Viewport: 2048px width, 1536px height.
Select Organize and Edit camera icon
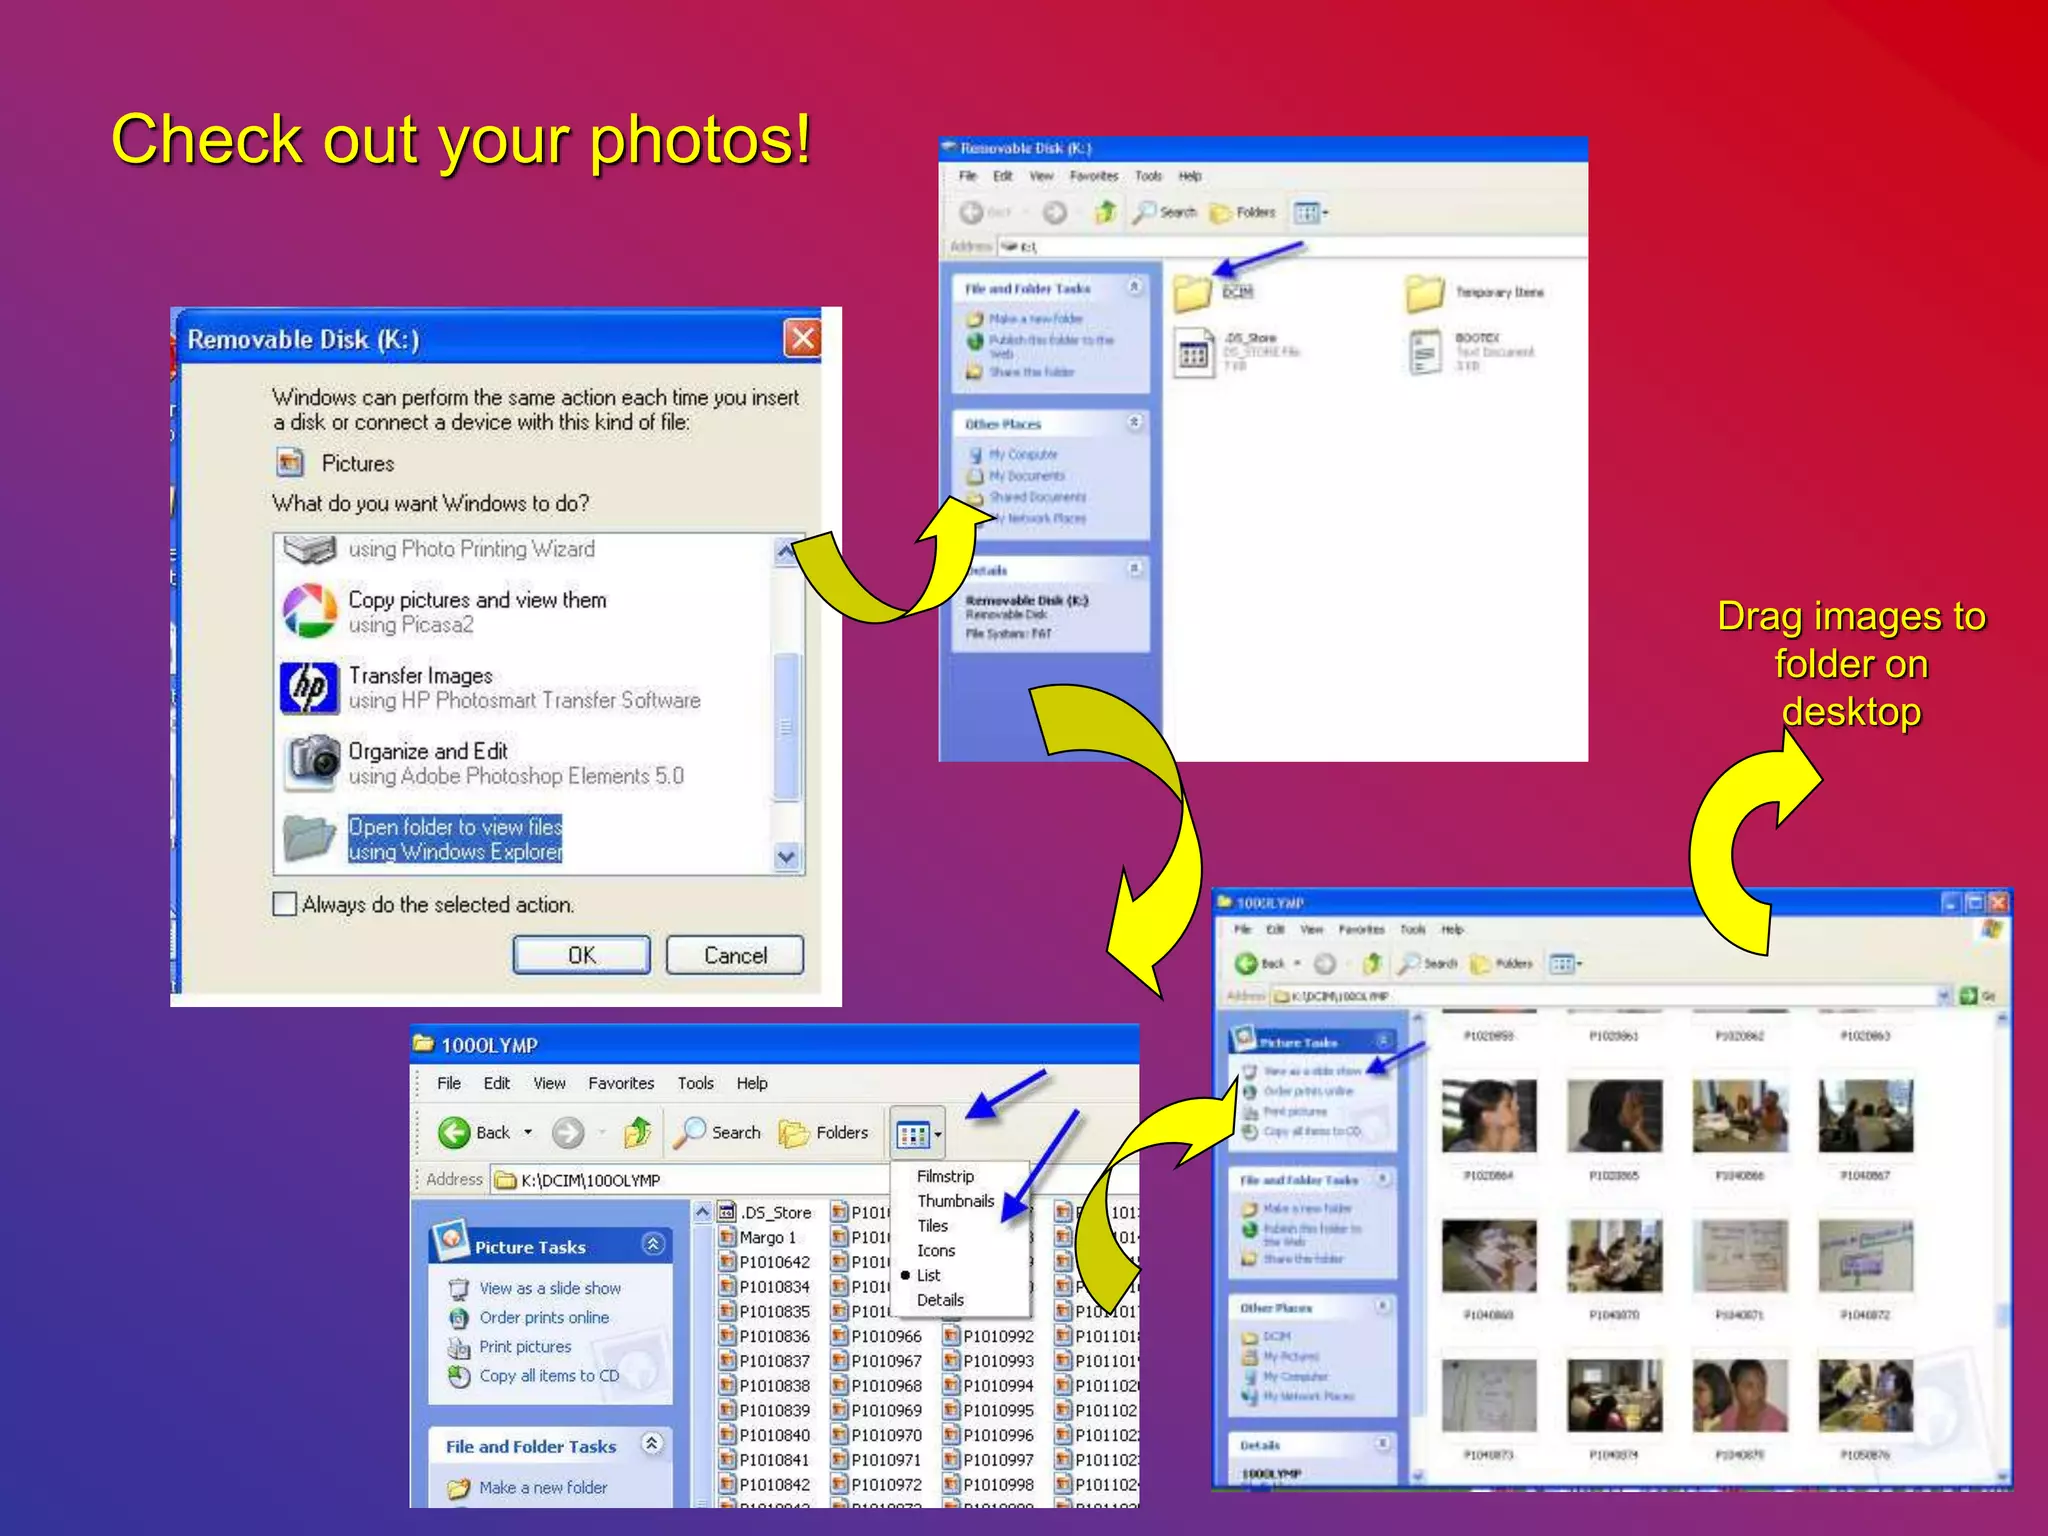(313, 762)
